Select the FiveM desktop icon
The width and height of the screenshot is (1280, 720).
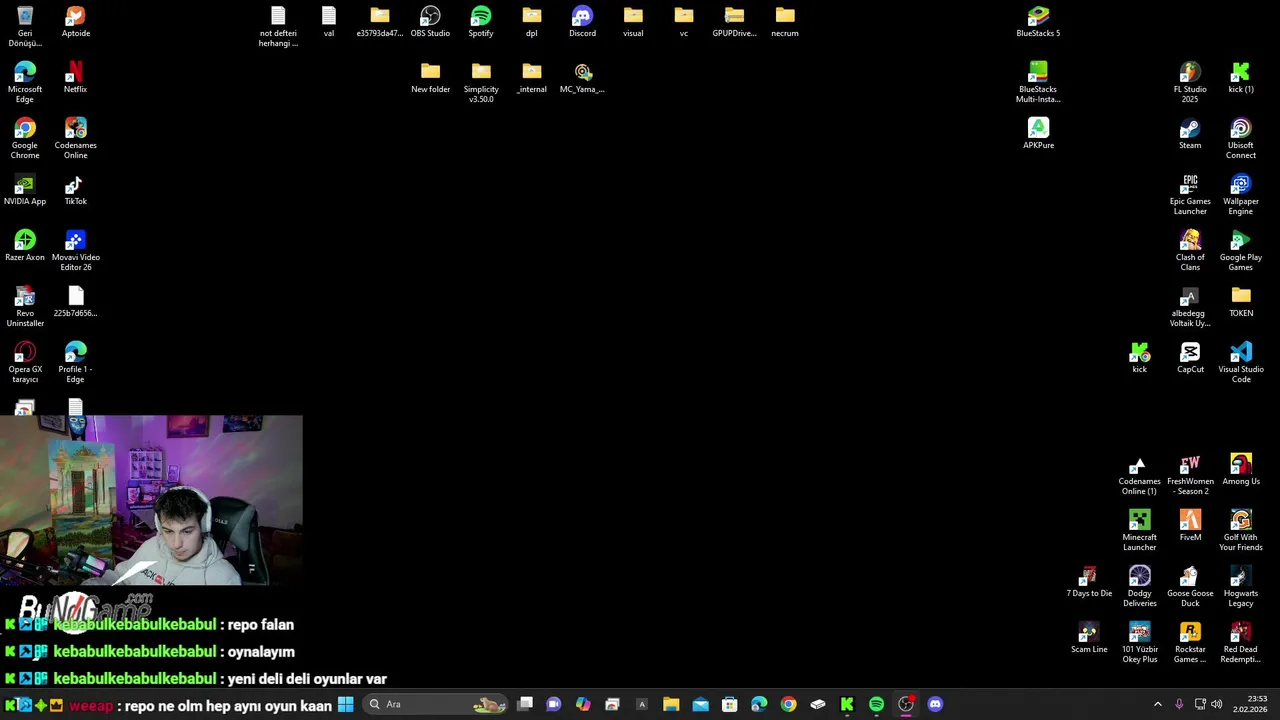[1190, 526]
